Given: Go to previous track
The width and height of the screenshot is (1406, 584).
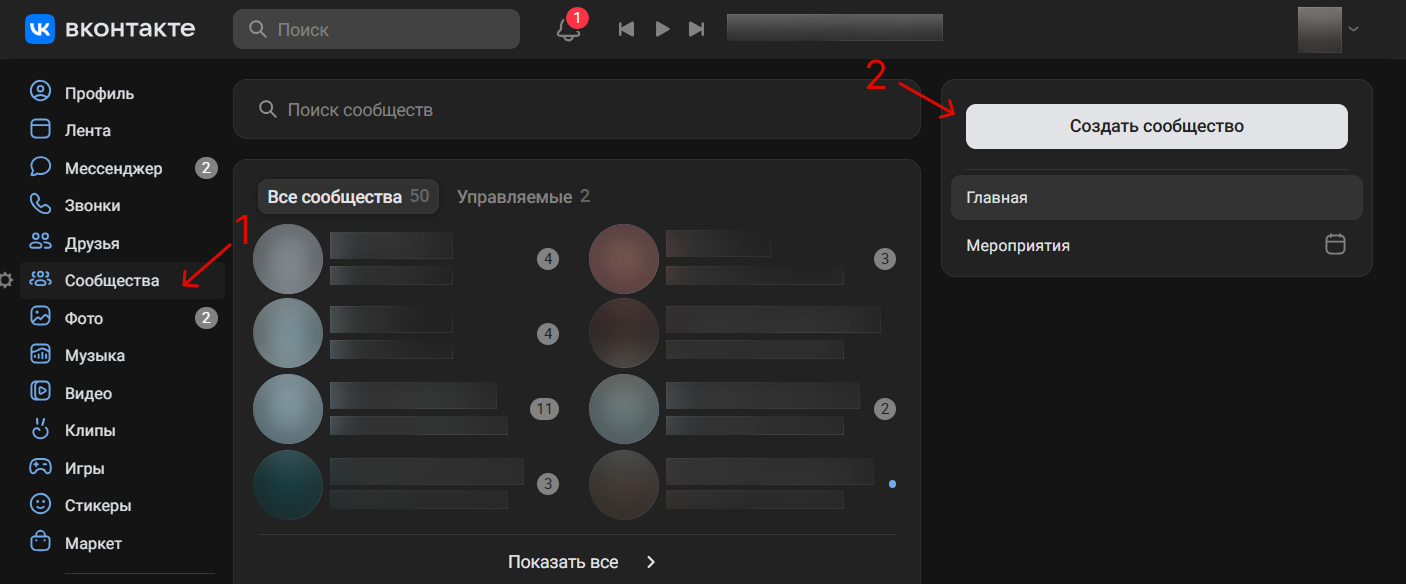Looking at the screenshot, I should pos(626,29).
